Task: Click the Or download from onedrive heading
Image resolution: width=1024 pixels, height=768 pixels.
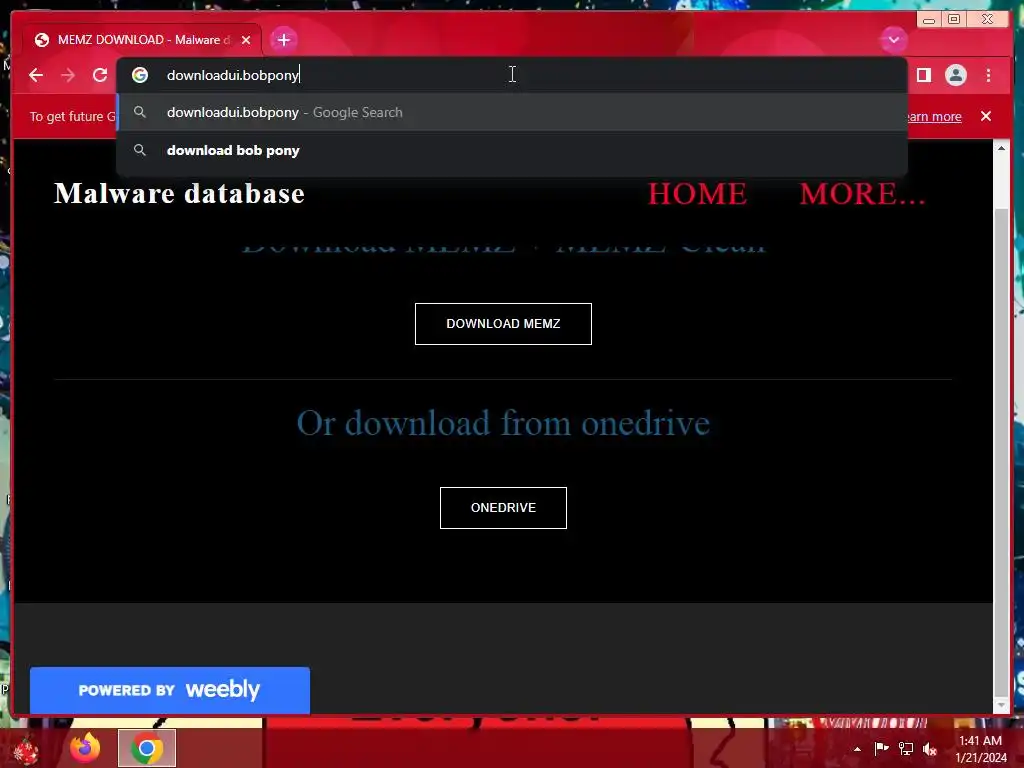Action: click(x=503, y=423)
